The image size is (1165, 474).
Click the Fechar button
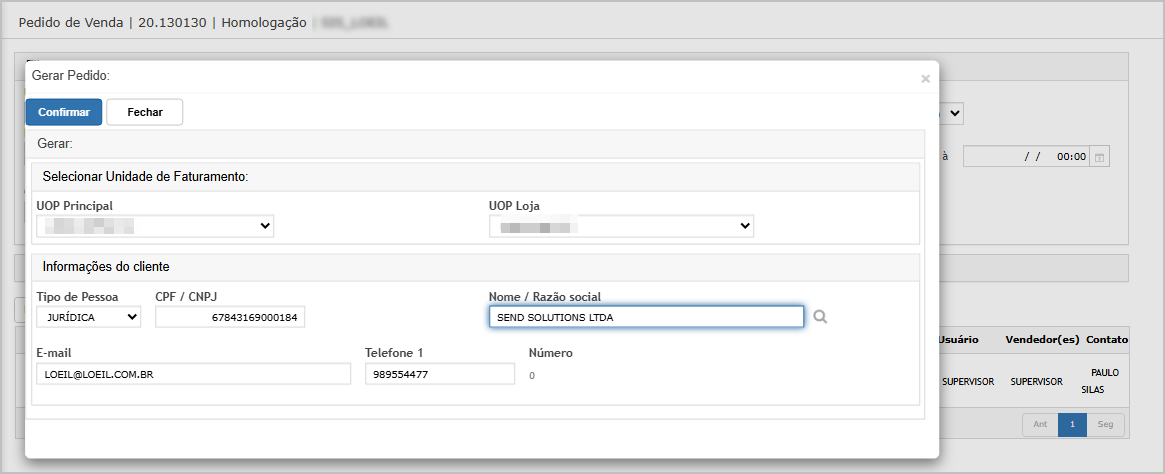coord(144,112)
